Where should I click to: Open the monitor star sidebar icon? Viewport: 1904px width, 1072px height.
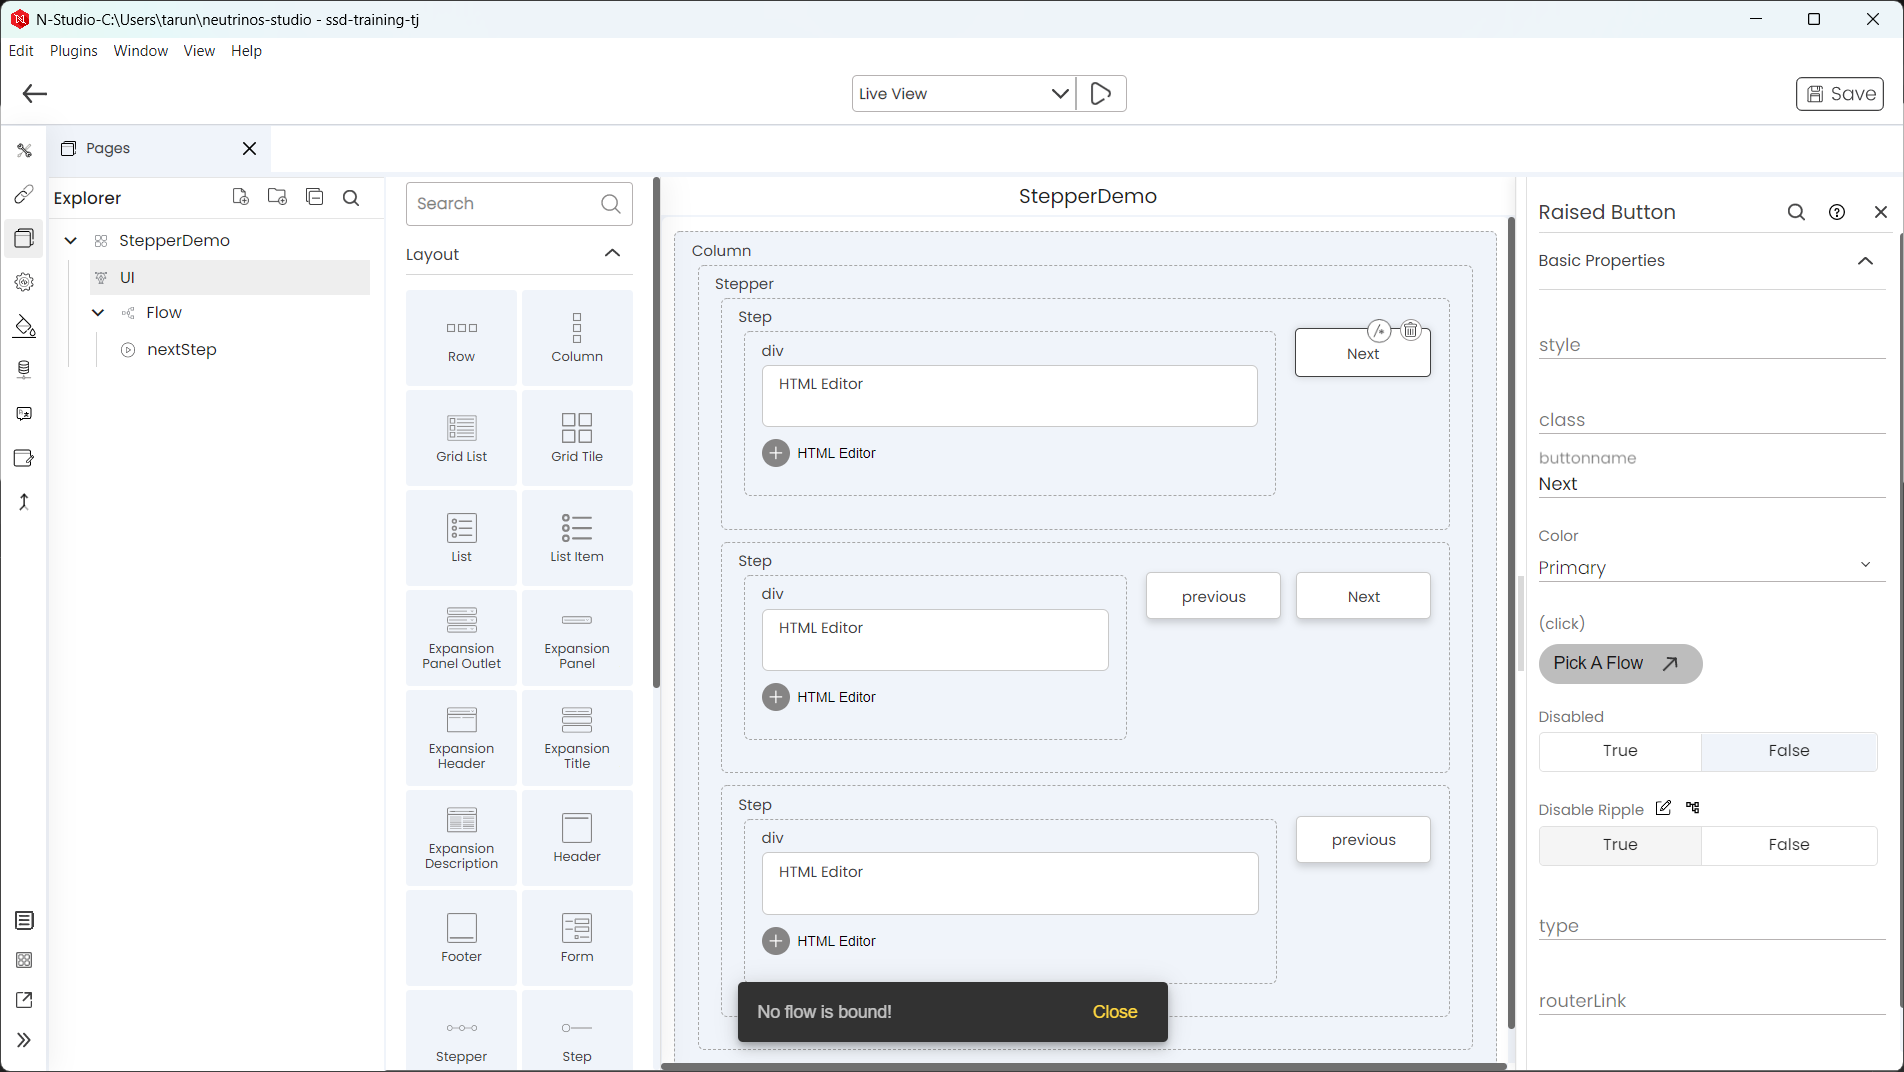24,414
